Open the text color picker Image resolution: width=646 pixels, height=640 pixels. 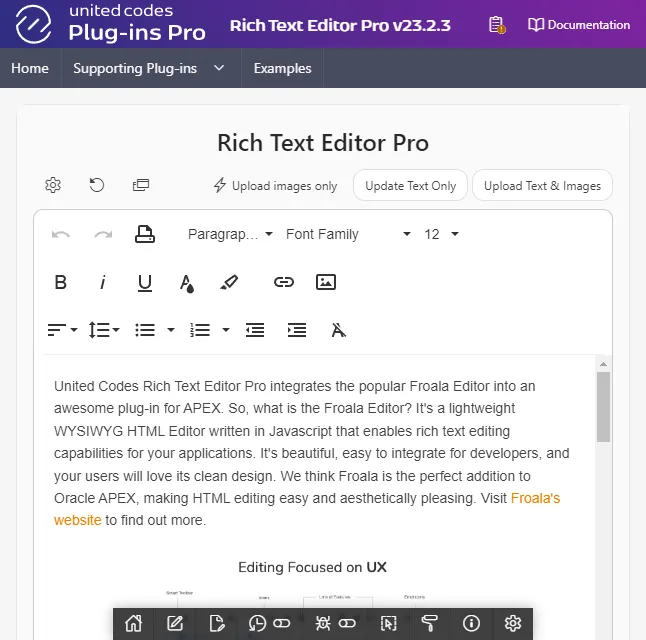click(187, 282)
